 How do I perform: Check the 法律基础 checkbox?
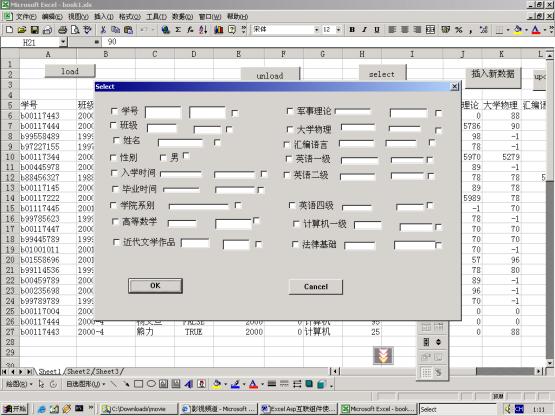point(295,244)
